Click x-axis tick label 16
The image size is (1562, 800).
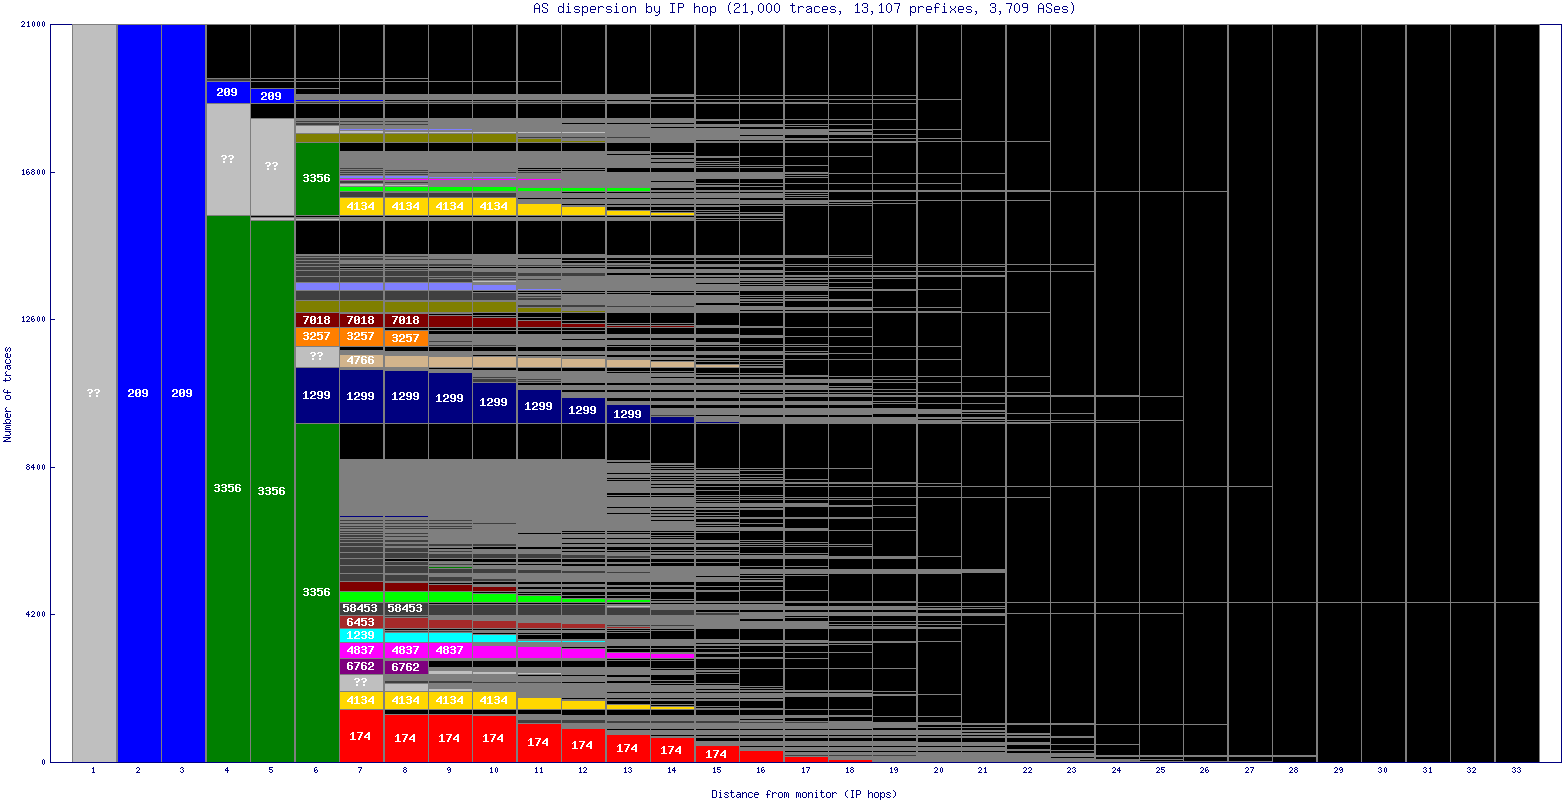tap(761, 771)
